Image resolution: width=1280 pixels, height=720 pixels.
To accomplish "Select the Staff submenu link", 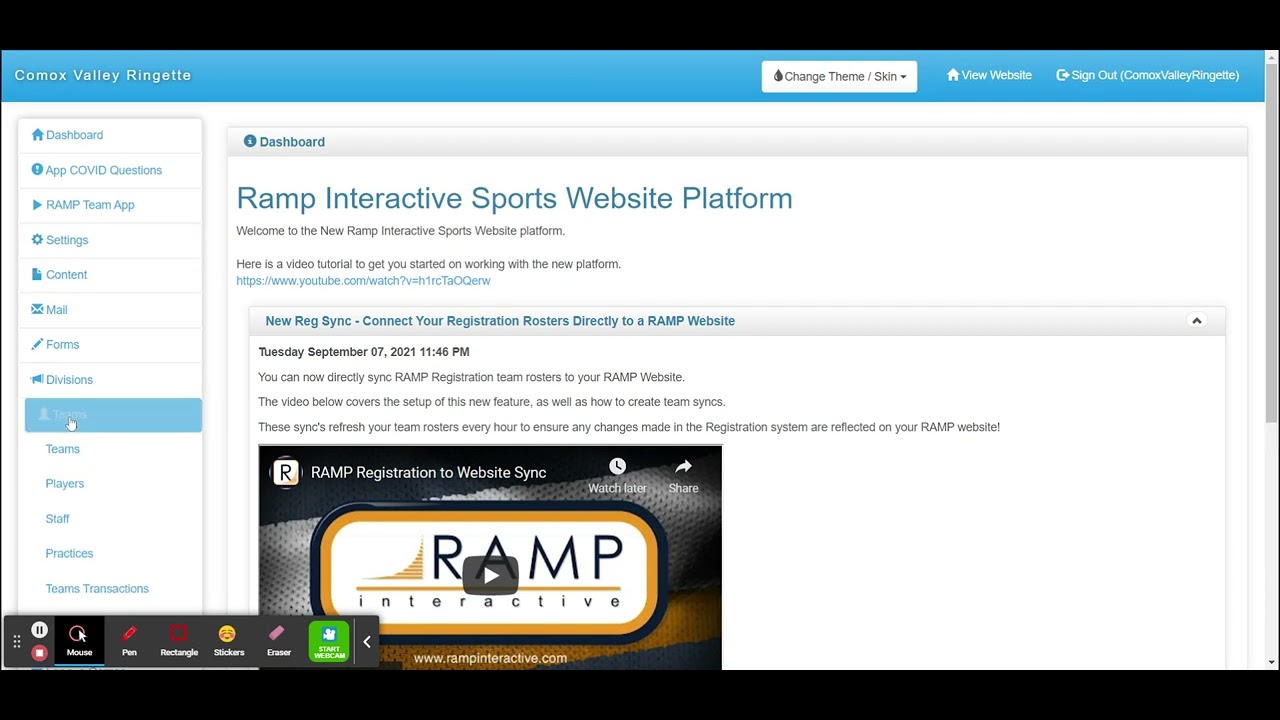I will click(x=58, y=519).
